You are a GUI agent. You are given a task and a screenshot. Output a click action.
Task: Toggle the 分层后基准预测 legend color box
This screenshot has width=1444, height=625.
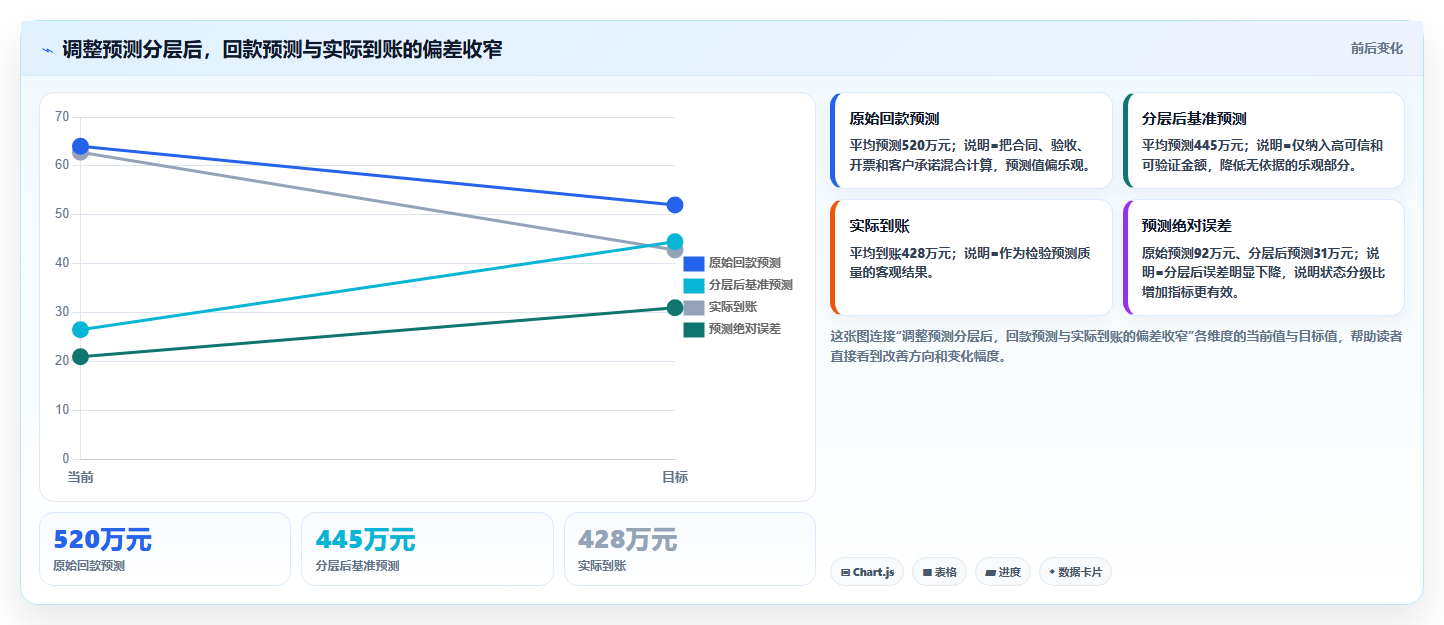point(694,286)
